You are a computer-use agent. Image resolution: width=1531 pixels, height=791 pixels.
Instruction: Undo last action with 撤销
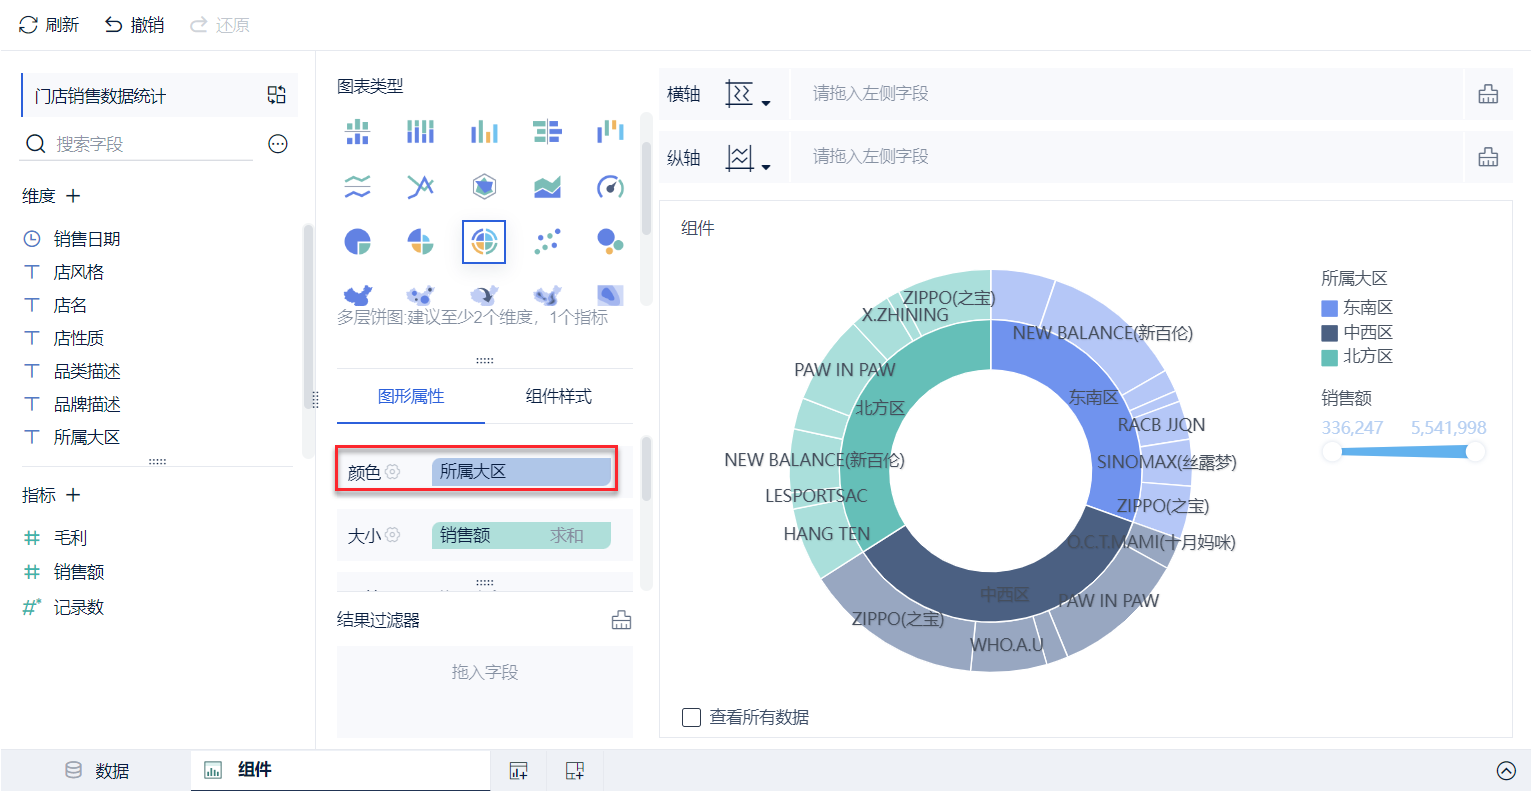click(134, 25)
